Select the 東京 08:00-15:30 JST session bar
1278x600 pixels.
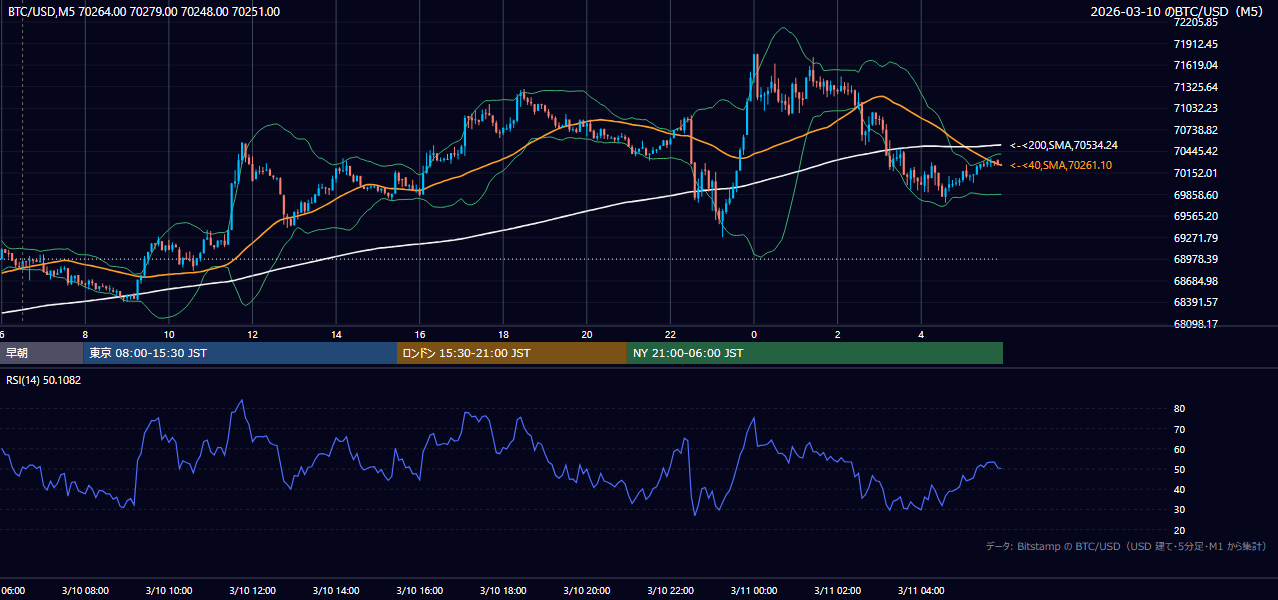click(x=240, y=353)
